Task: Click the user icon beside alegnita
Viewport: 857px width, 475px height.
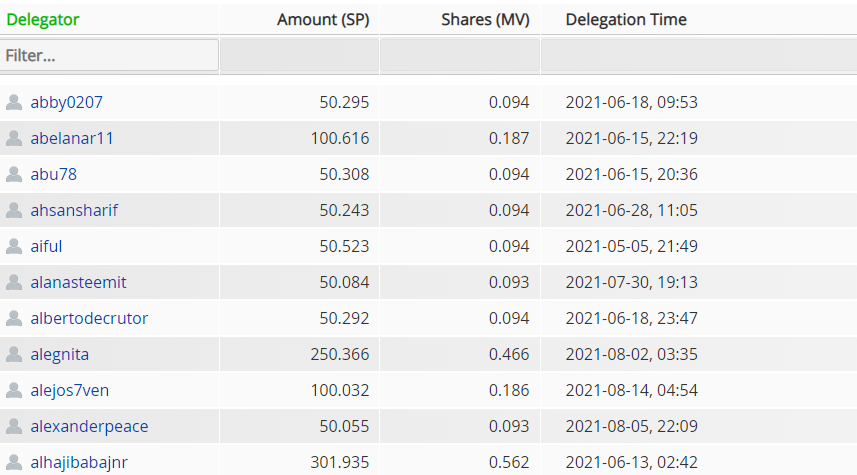Action: [x=14, y=354]
